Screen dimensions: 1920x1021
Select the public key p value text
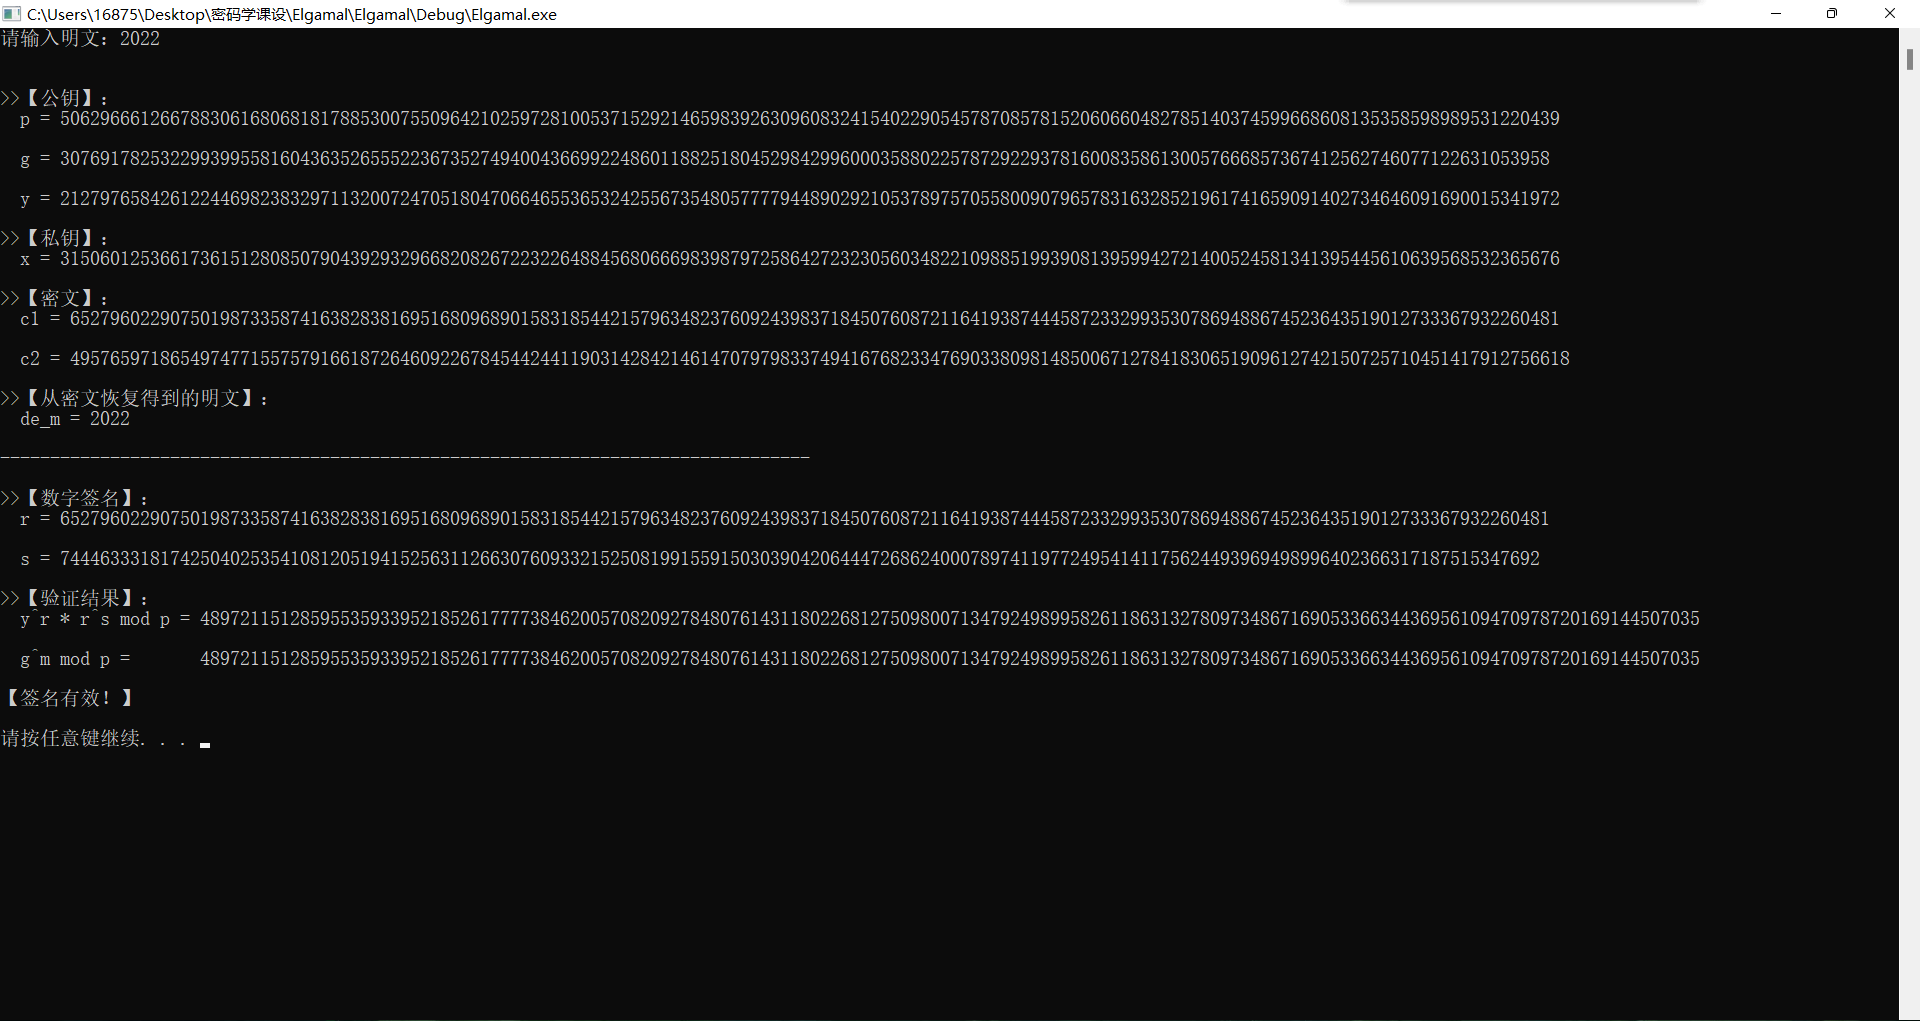pos(790,118)
